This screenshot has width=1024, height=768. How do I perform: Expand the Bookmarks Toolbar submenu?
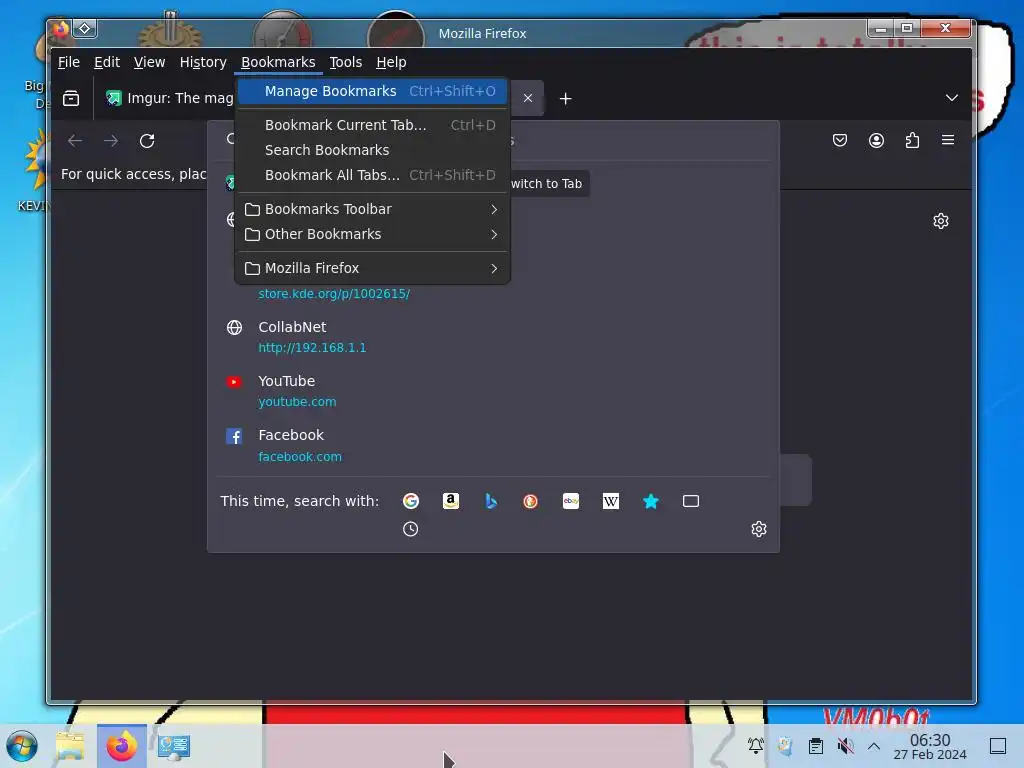pos(372,209)
